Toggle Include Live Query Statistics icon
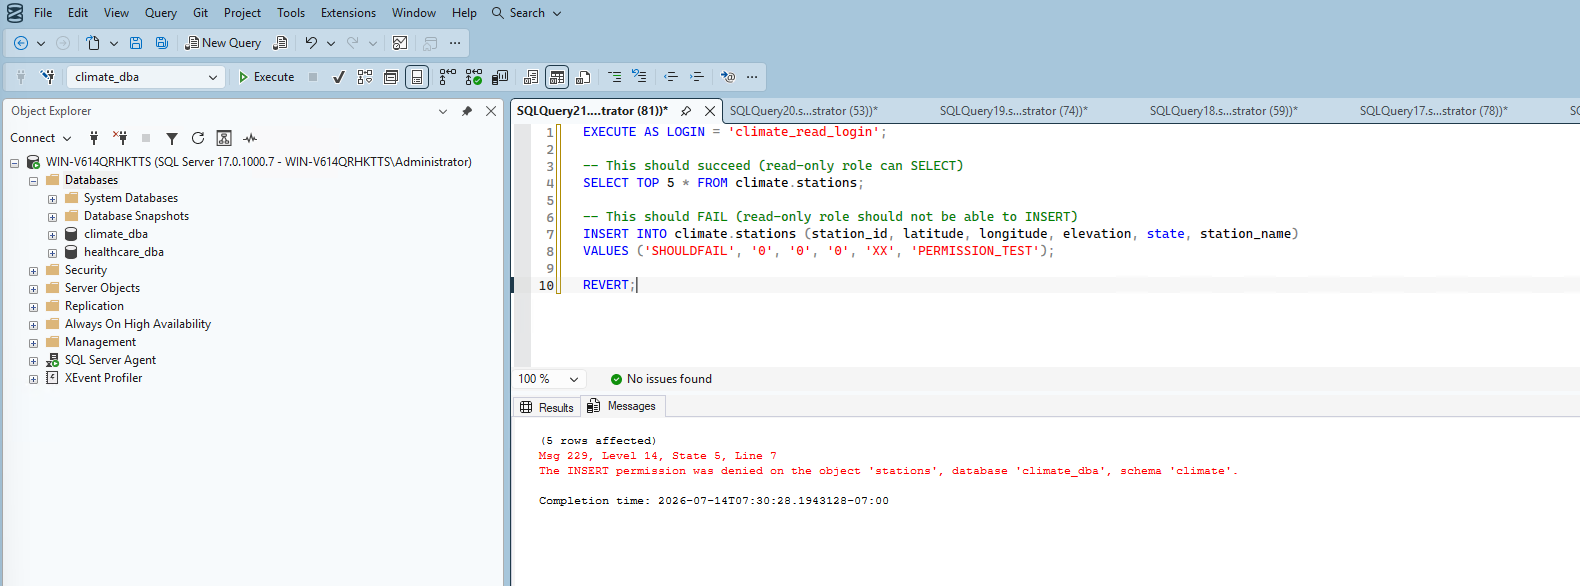 point(474,77)
